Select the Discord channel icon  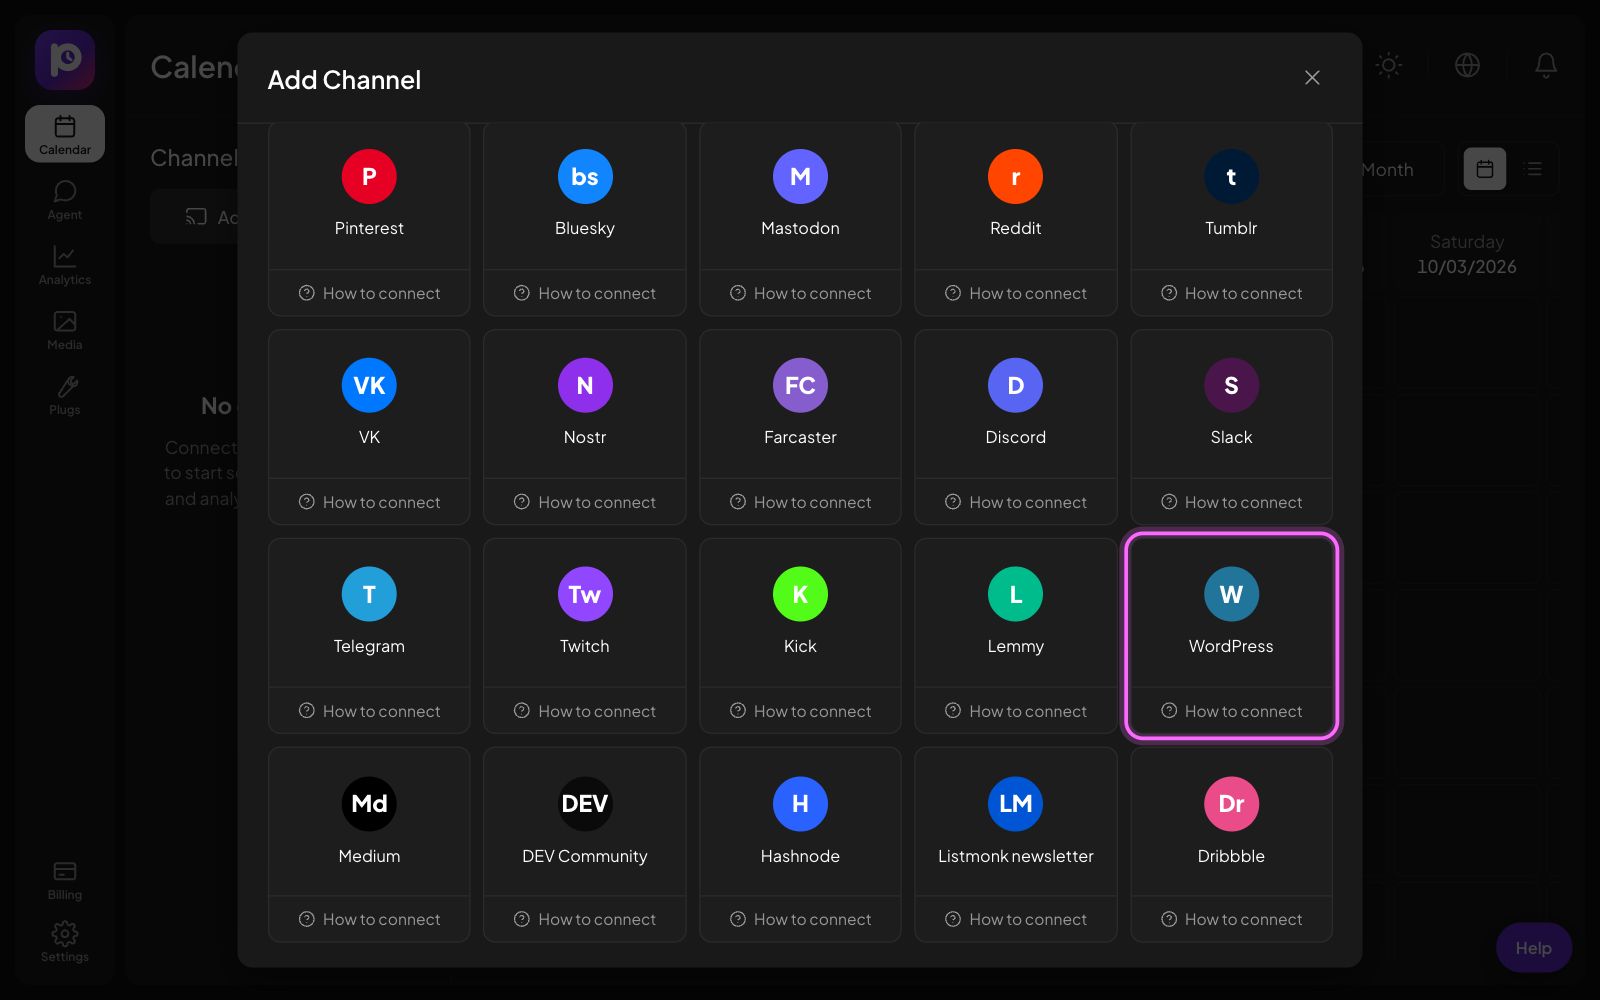[1015, 386]
